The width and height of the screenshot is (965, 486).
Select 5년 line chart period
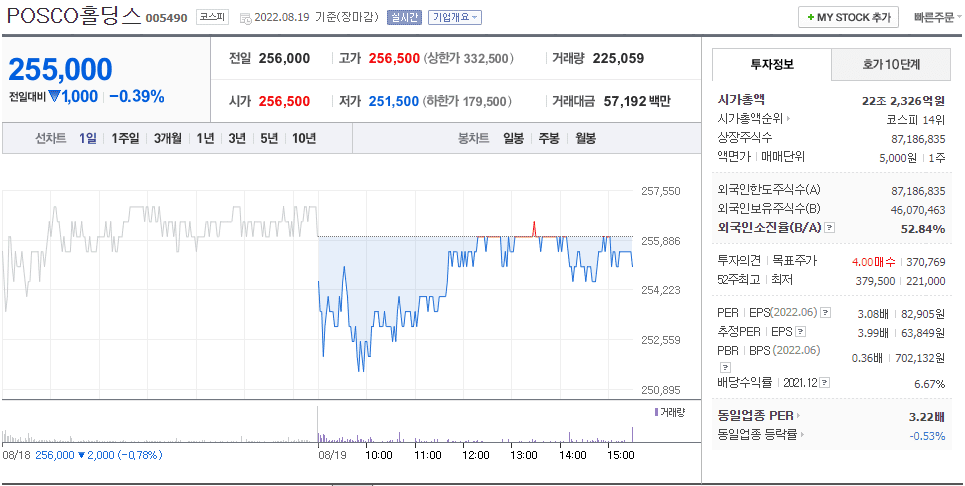tap(269, 138)
